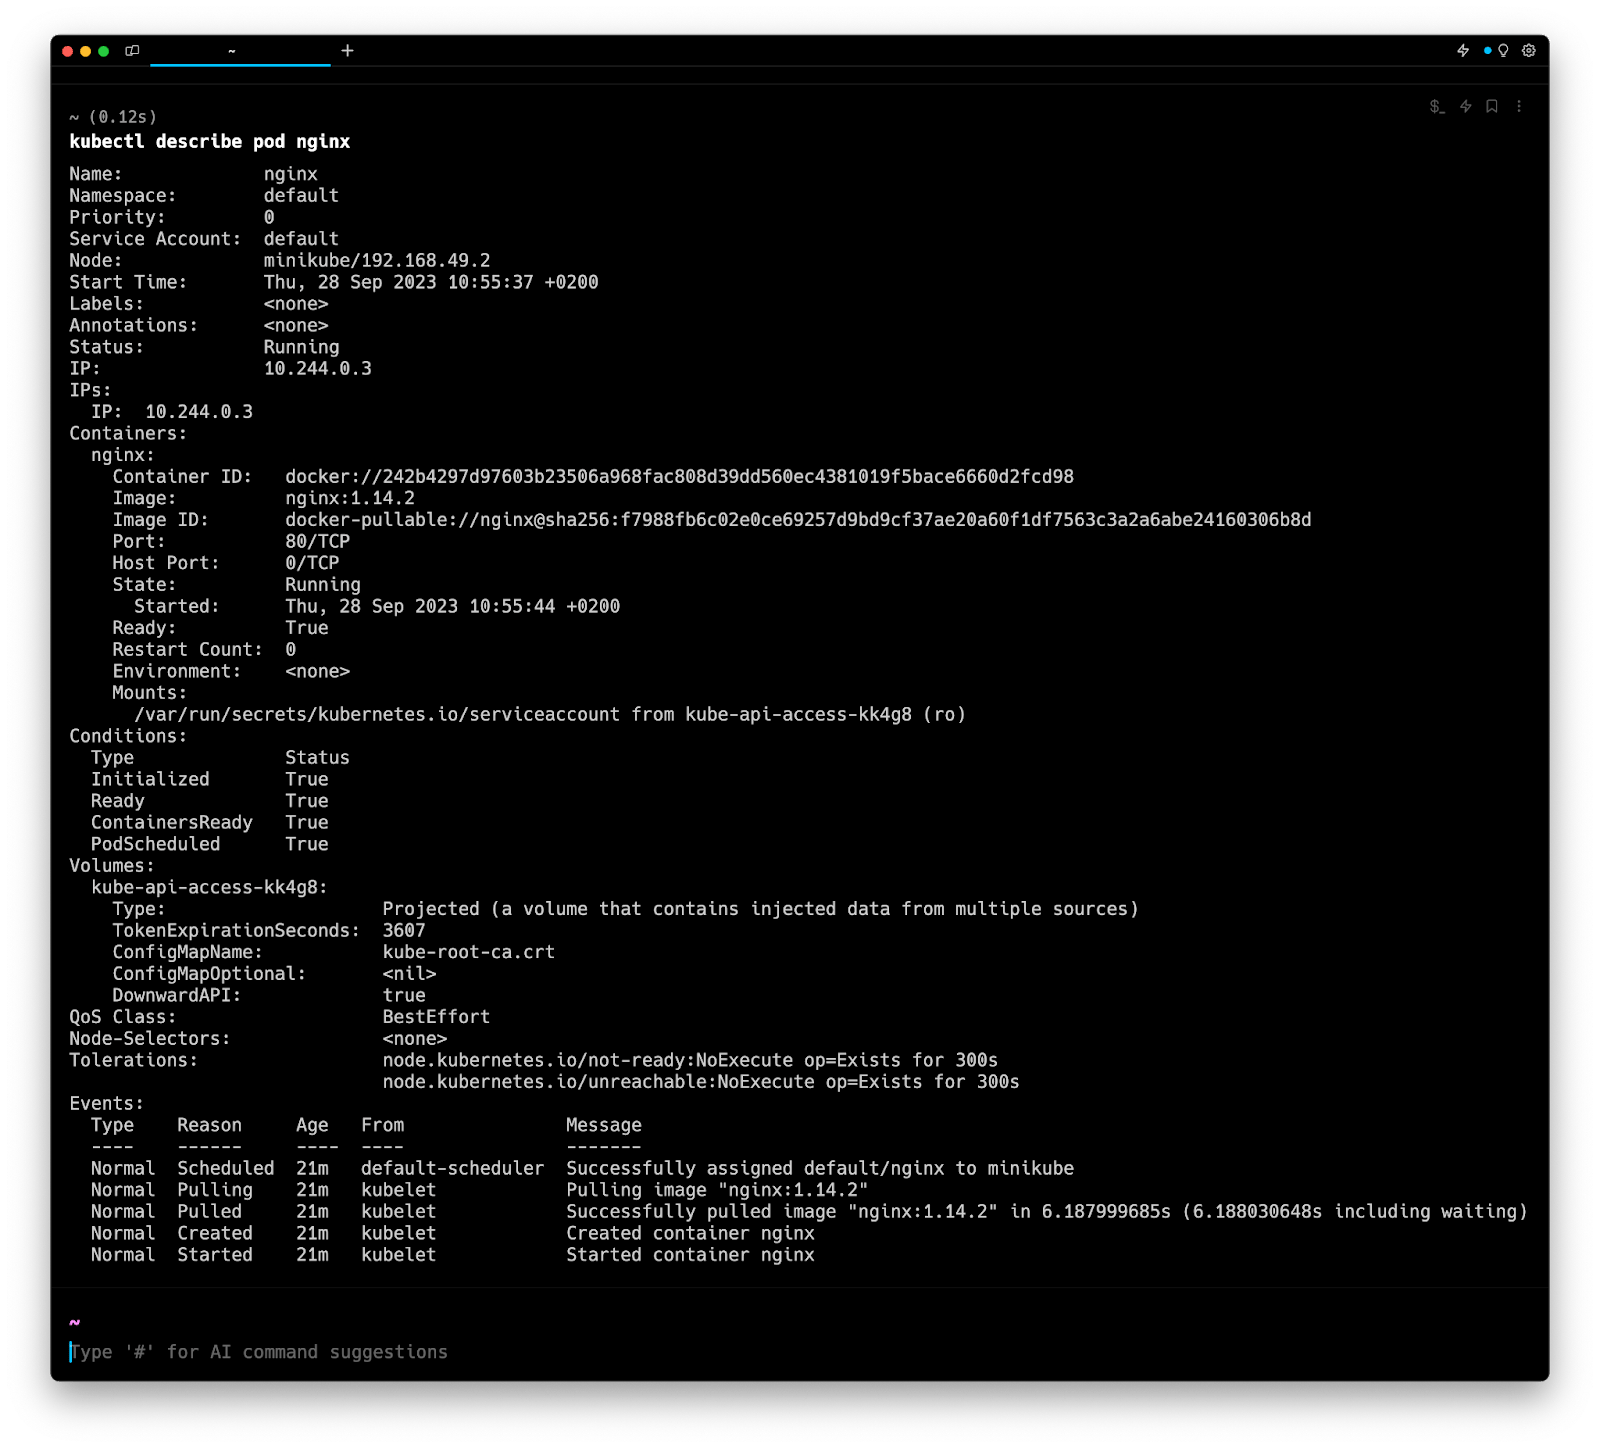Viewport: 1600px width, 1448px height.
Task: Add a new tab with plus button
Action: (x=347, y=51)
